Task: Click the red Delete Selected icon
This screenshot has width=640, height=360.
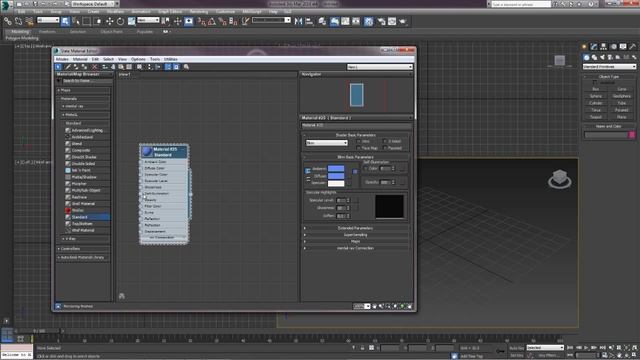Action: click(95, 67)
